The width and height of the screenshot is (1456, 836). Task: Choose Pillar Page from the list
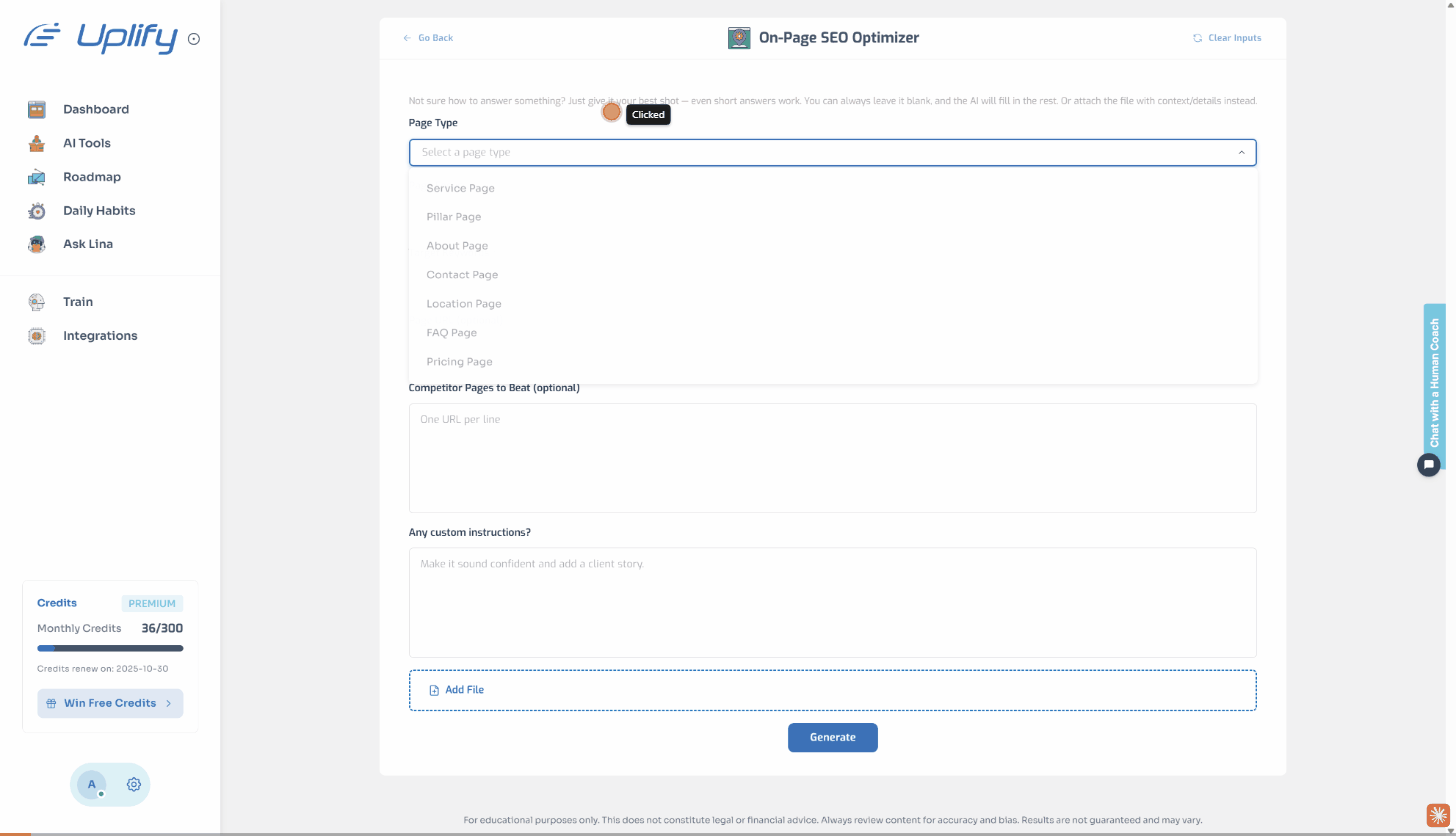pos(453,217)
